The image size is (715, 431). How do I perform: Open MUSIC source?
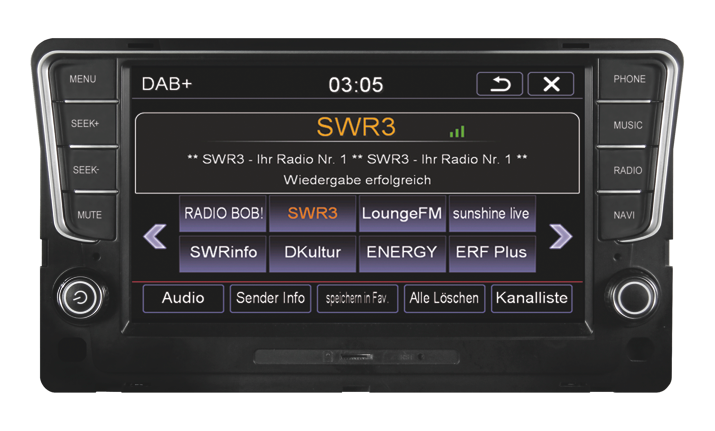628,125
